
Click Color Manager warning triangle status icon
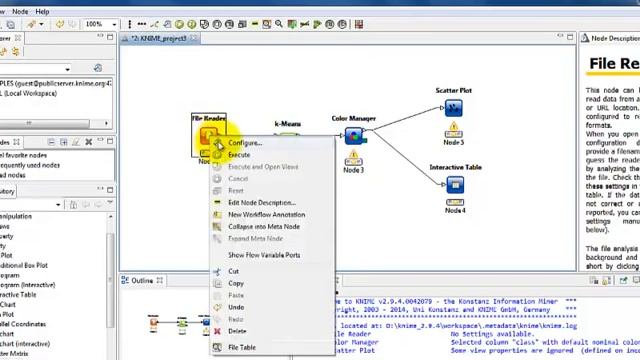pos(353,154)
